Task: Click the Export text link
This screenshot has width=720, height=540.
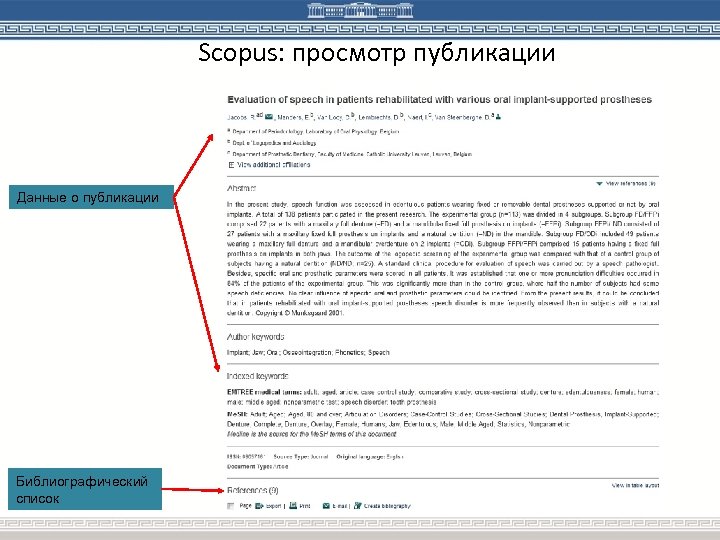Action: pos(273,506)
